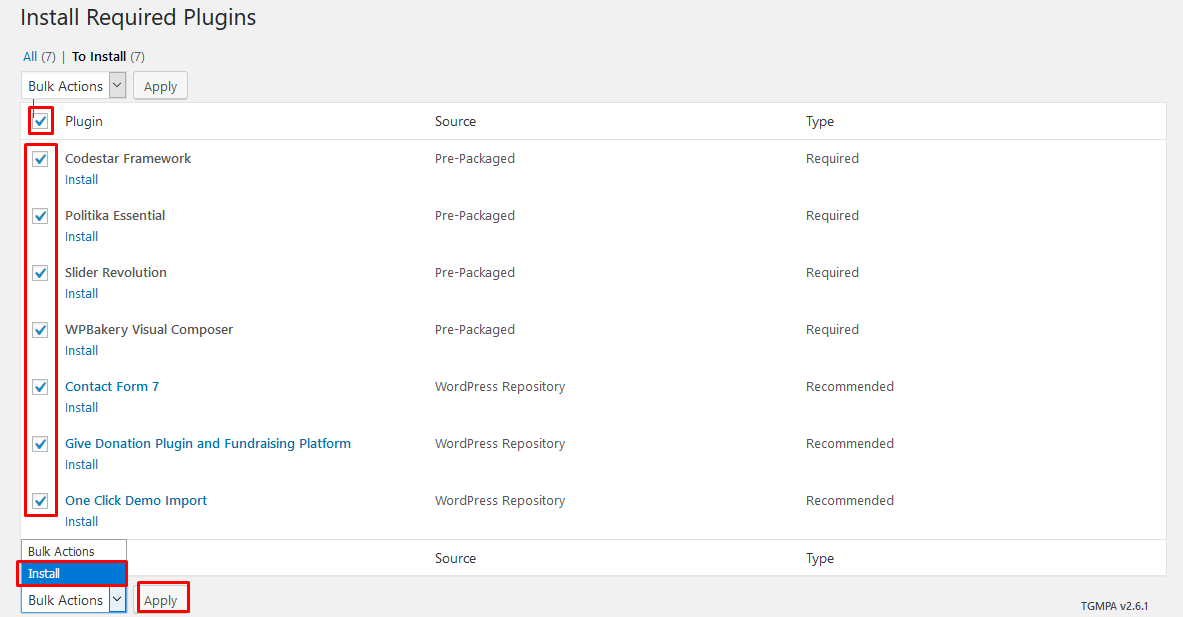Click the WordPress Repository source for Contact Form 7
The image size is (1183, 617).
pos(499,386)
